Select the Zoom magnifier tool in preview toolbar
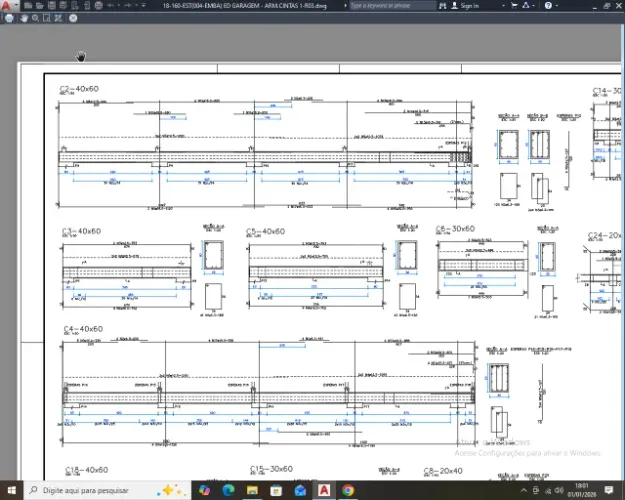Viewport: 625px width, 500px height. (x=35, y=18)
